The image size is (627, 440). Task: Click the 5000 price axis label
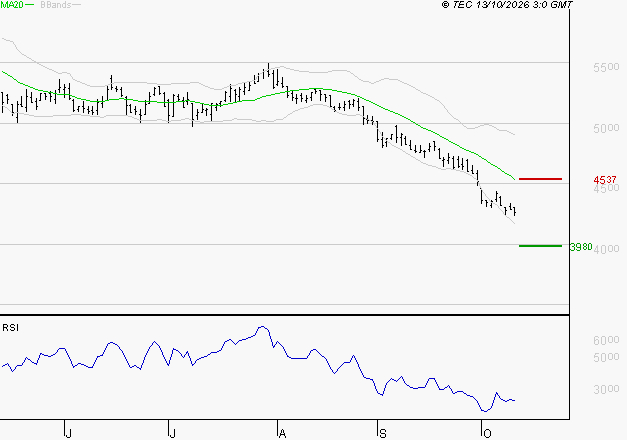(x=606, y=128)
